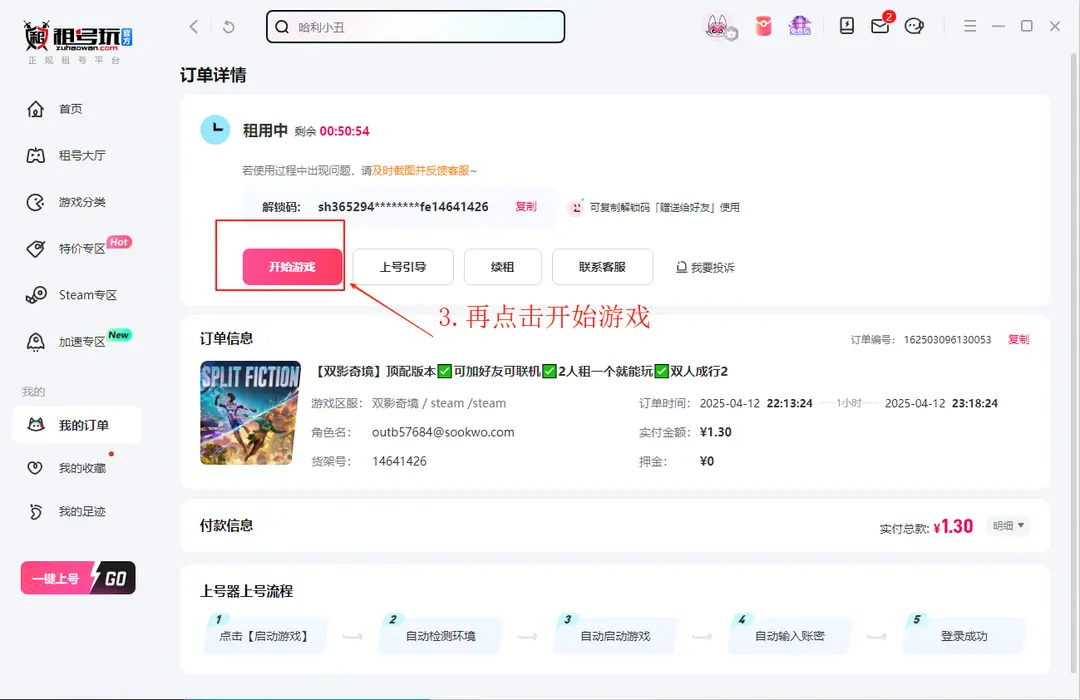Click the Split Fiction game cover thumbnail
The image size is (1080, 700).
[x=250, y=413]
